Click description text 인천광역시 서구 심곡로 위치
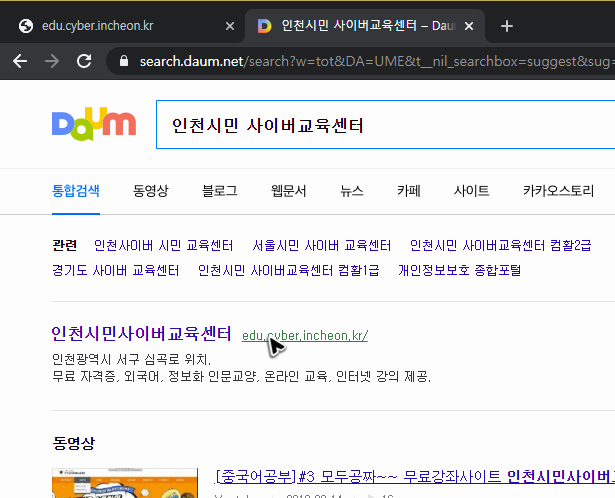Viewport: 615px width, 498px height. (131, 359)
